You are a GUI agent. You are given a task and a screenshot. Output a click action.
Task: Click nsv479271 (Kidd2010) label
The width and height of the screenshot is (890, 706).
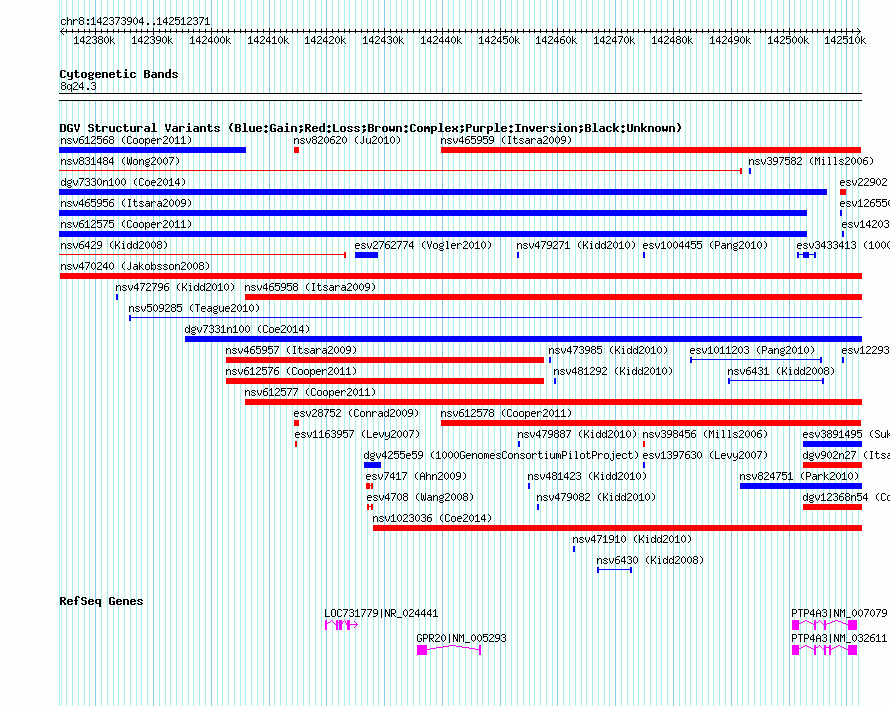click(x=576, y=245)
